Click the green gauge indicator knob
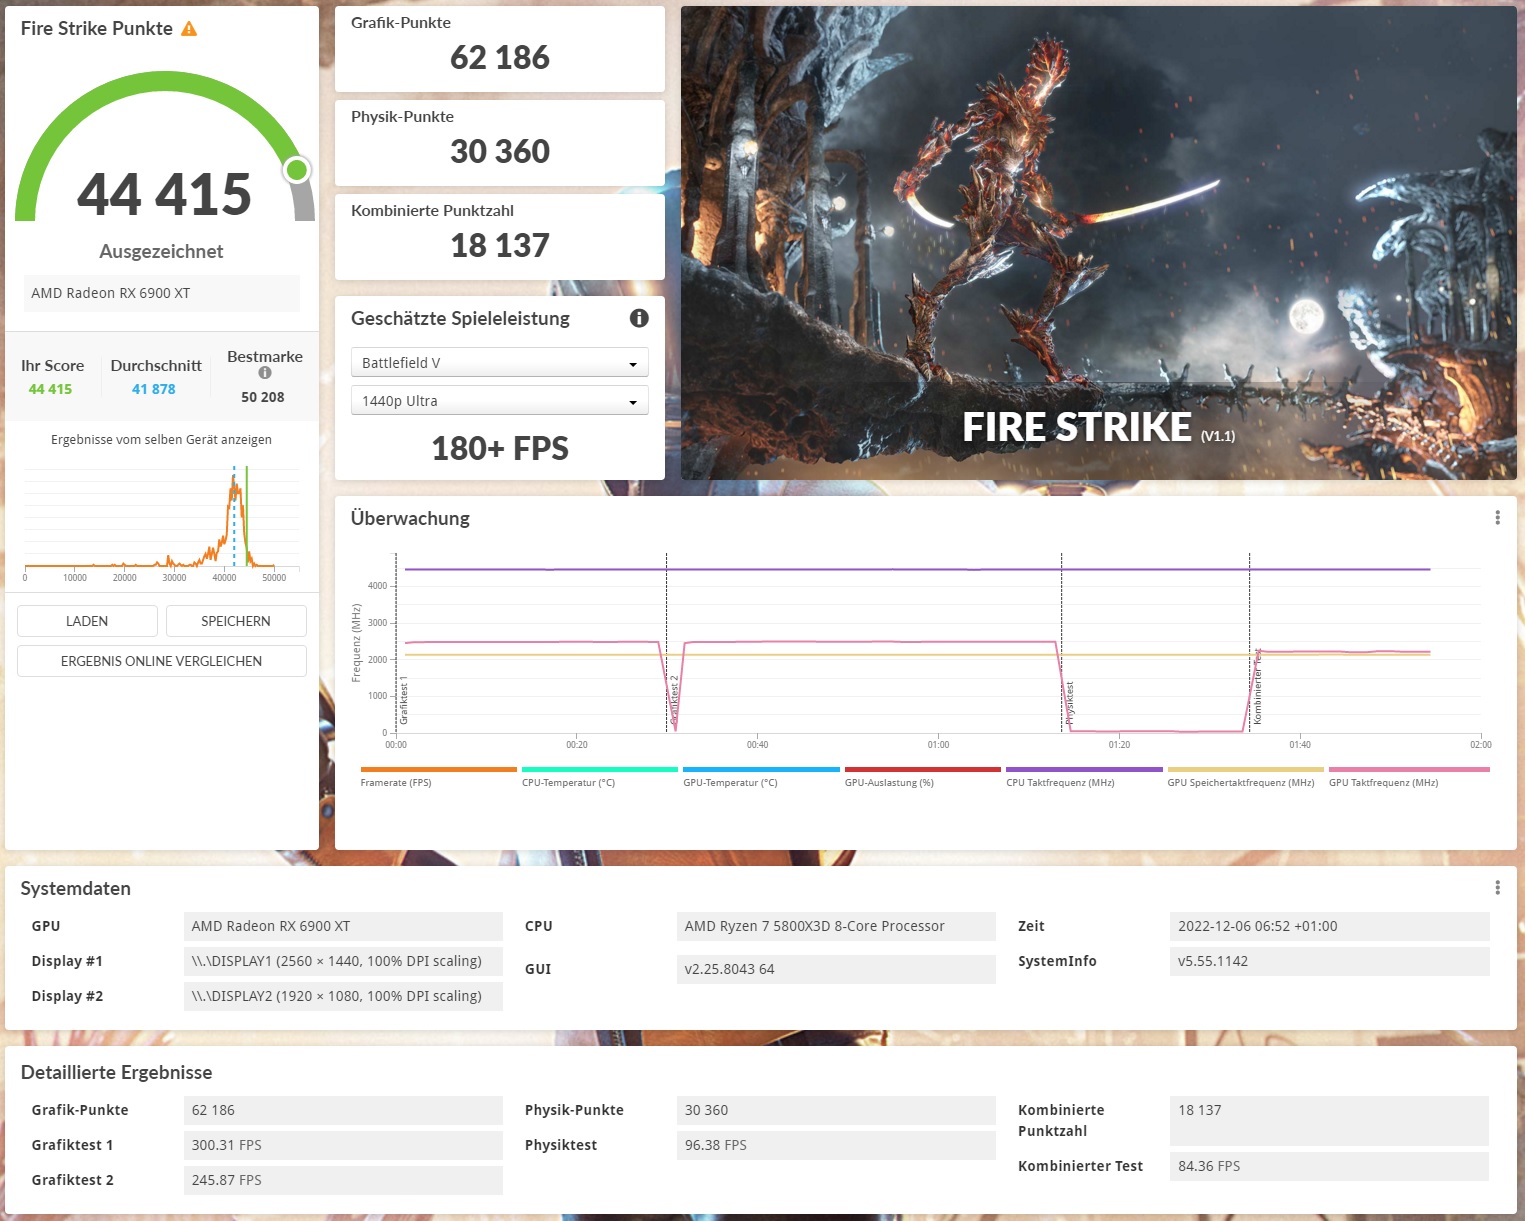Viewport: 1525px width, 1221px height. (297, 170)
